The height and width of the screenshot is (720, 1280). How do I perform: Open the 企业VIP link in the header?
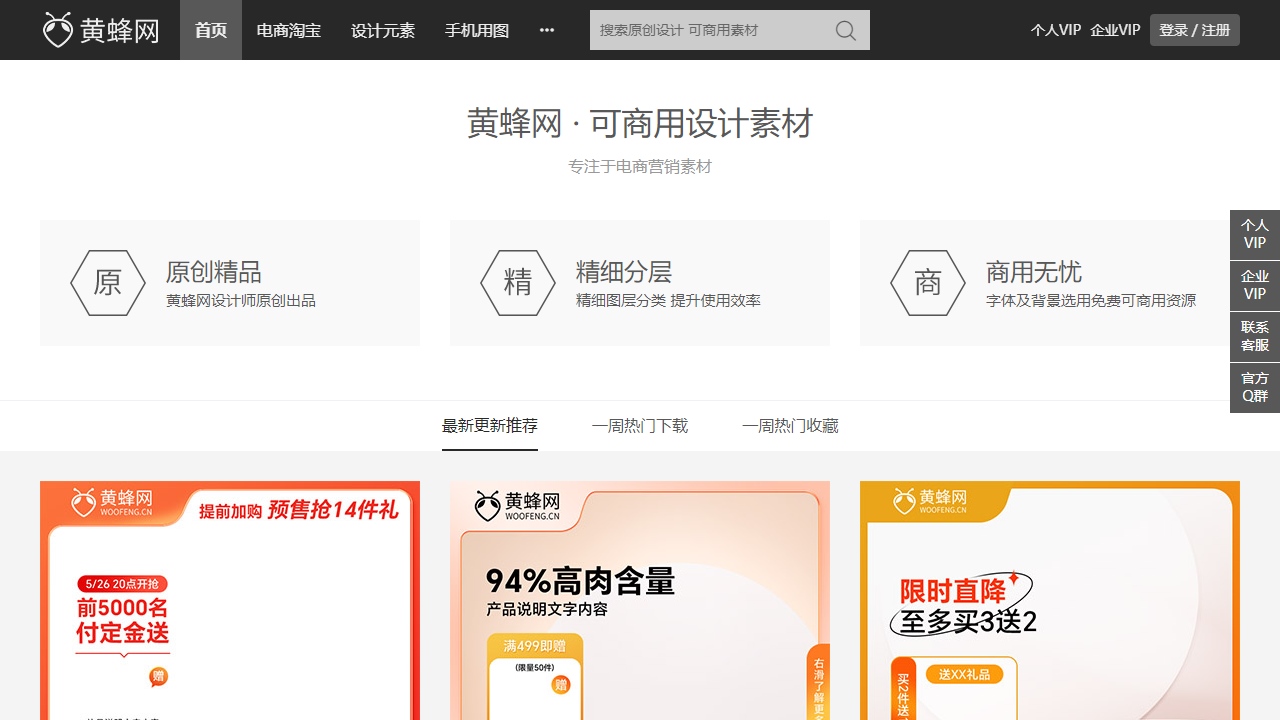[1115, 30]
